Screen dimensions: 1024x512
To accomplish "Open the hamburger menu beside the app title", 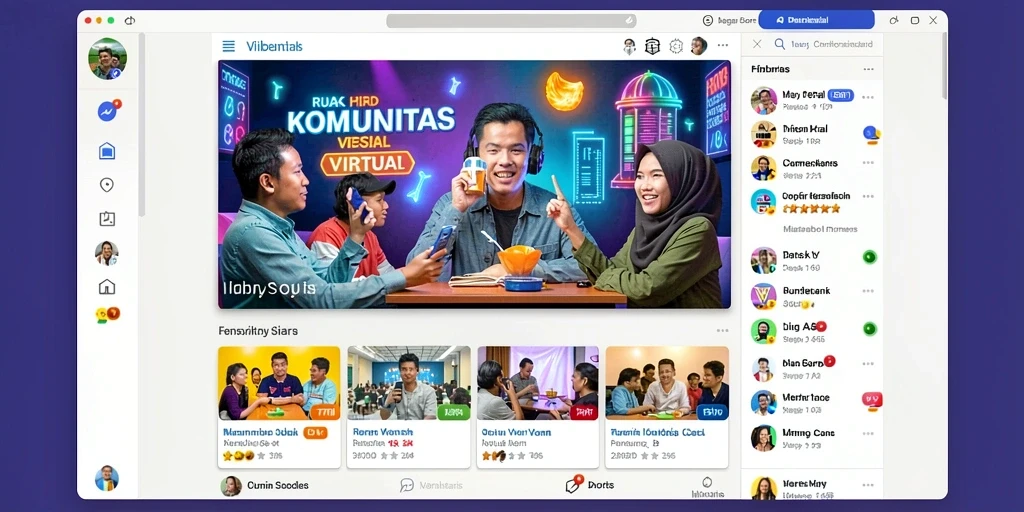I will click(229, 46).
